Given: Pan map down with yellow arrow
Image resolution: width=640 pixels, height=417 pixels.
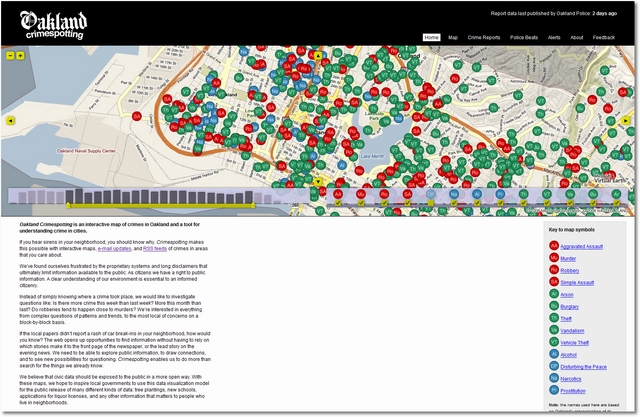Looking at the screenshot, I should [x=318, y=182].
